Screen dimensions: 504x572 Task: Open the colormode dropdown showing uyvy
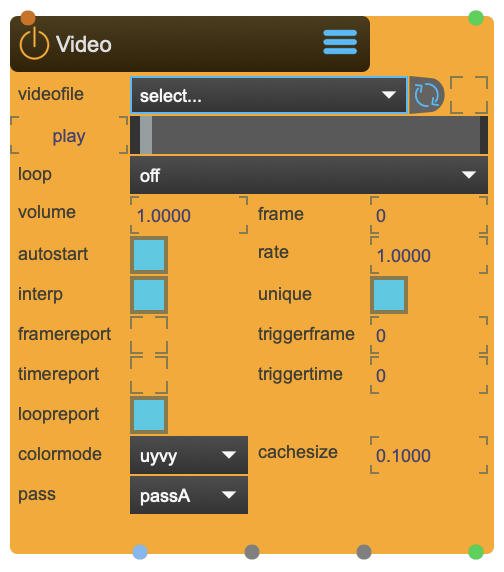click(x=189, y=455)
